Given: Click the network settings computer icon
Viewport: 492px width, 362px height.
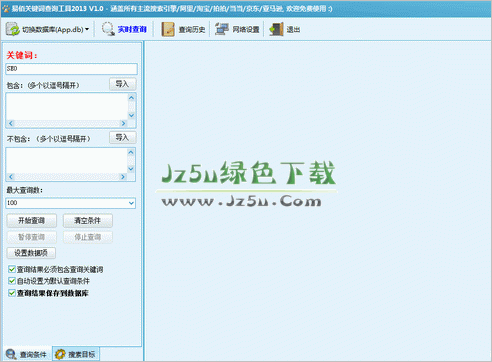Looking at the screenshot, I should [x=222, y=29].
